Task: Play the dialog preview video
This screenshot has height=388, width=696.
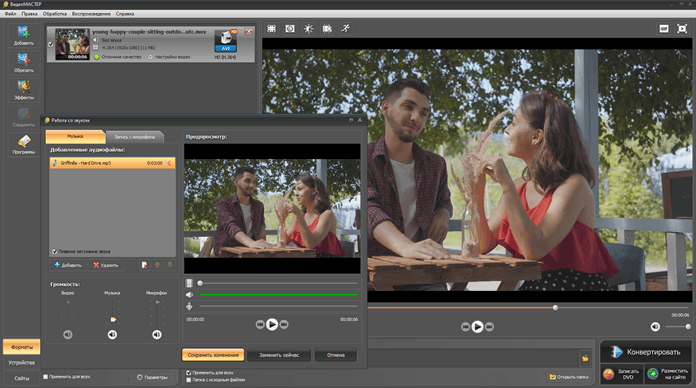Action: [272, 325]
